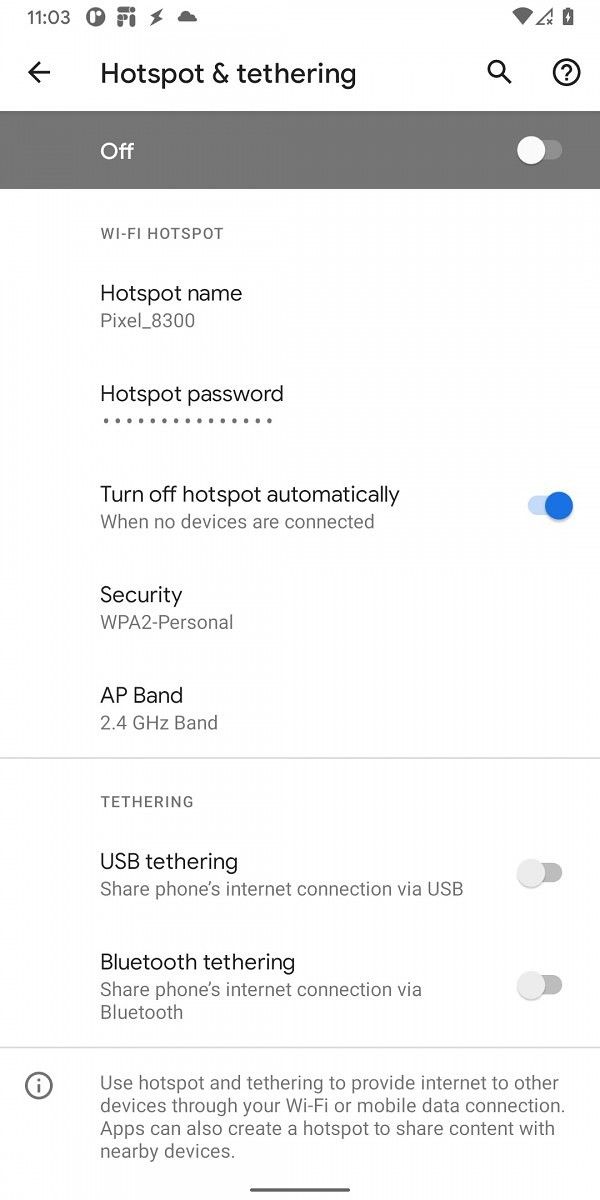Viewport: 600px width, 1200px height.
Task: Turn on the Wi-Fi hotspot switch
Action: point(539,149)
